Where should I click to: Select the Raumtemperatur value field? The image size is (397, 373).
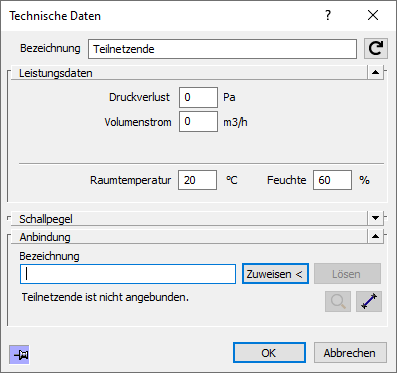[x=197, y=180]
